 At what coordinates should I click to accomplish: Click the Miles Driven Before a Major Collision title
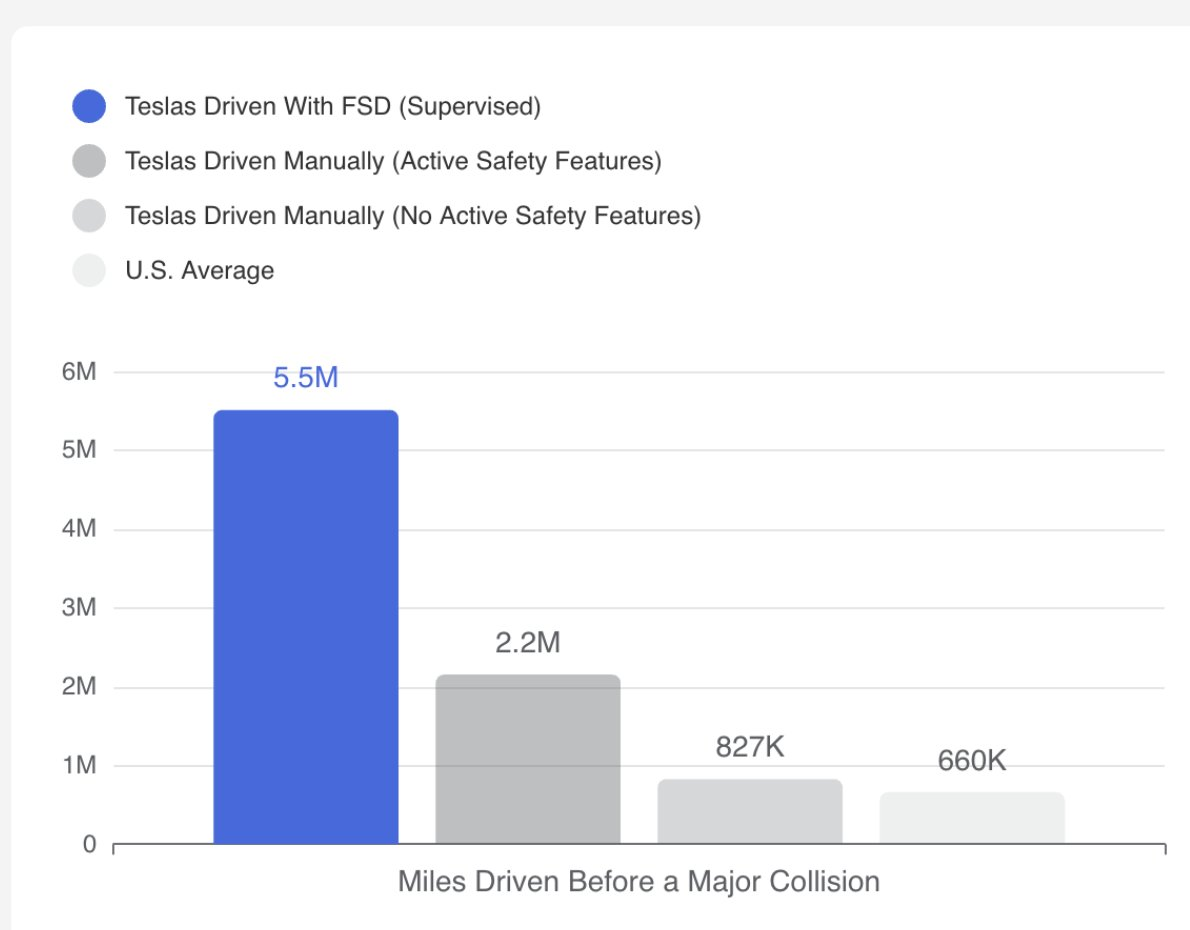[639, 882]
